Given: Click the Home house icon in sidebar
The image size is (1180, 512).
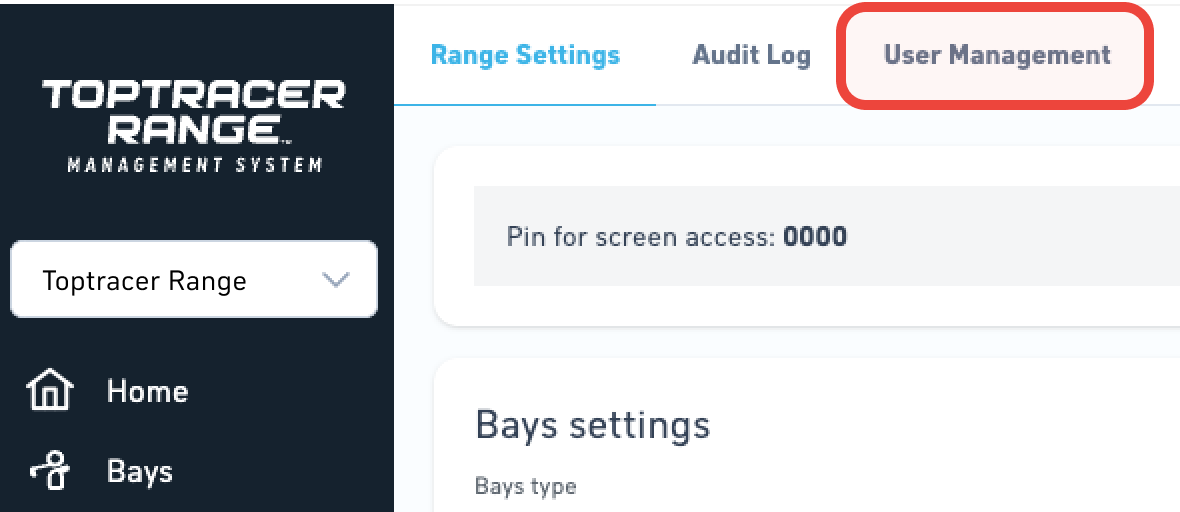Looking at the screenshot, I should [x=50, y=392].
